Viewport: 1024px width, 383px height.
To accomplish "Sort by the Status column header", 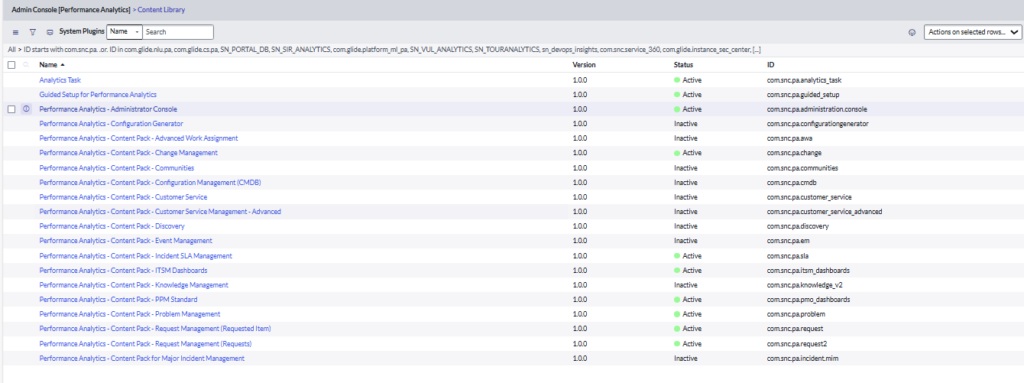I will pos(683,65).
